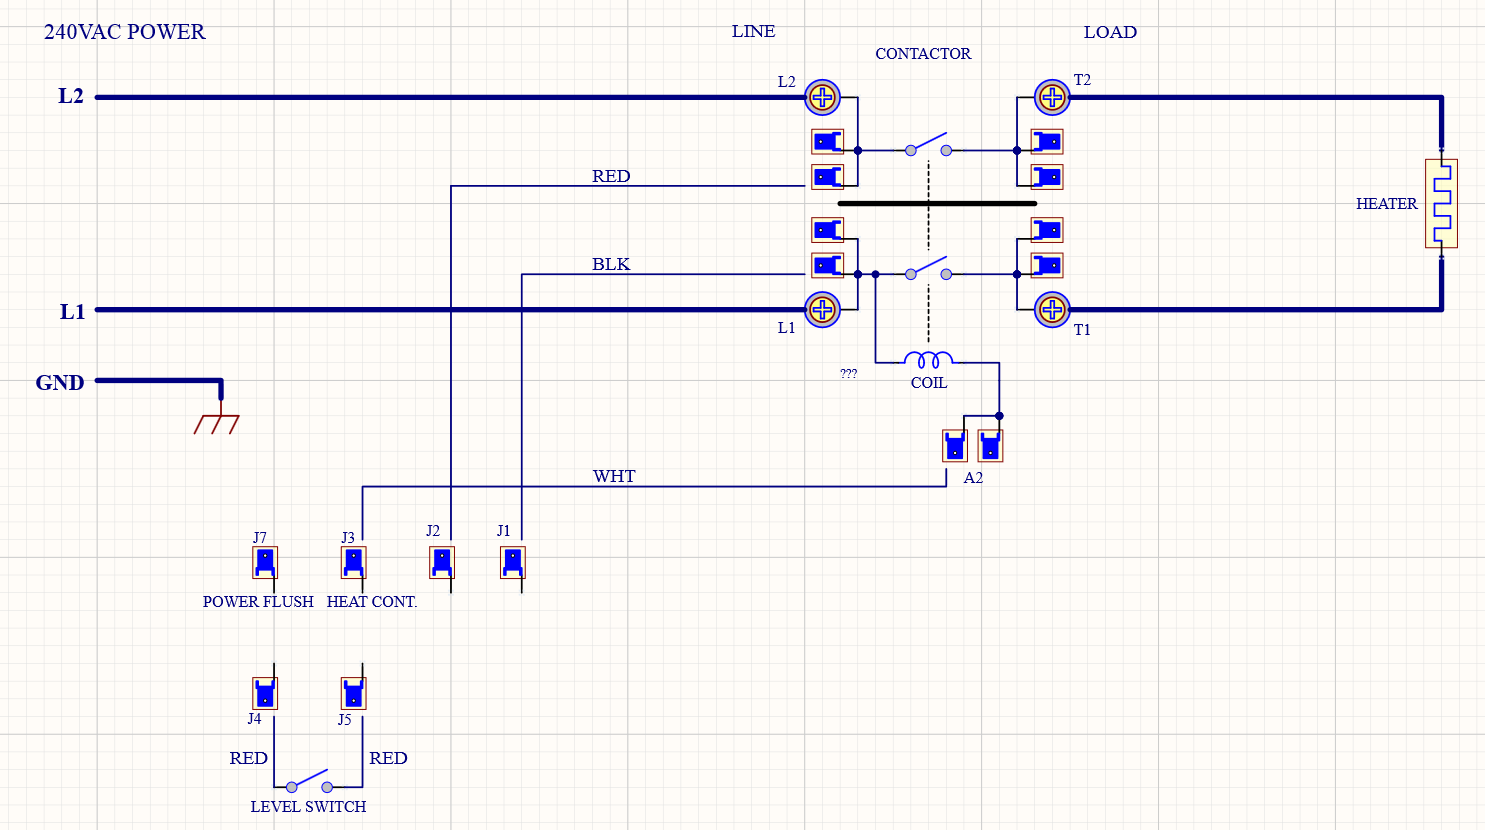Select the WHT wire label
Screen dimensions: 1485x830
[x=614, y=476]
